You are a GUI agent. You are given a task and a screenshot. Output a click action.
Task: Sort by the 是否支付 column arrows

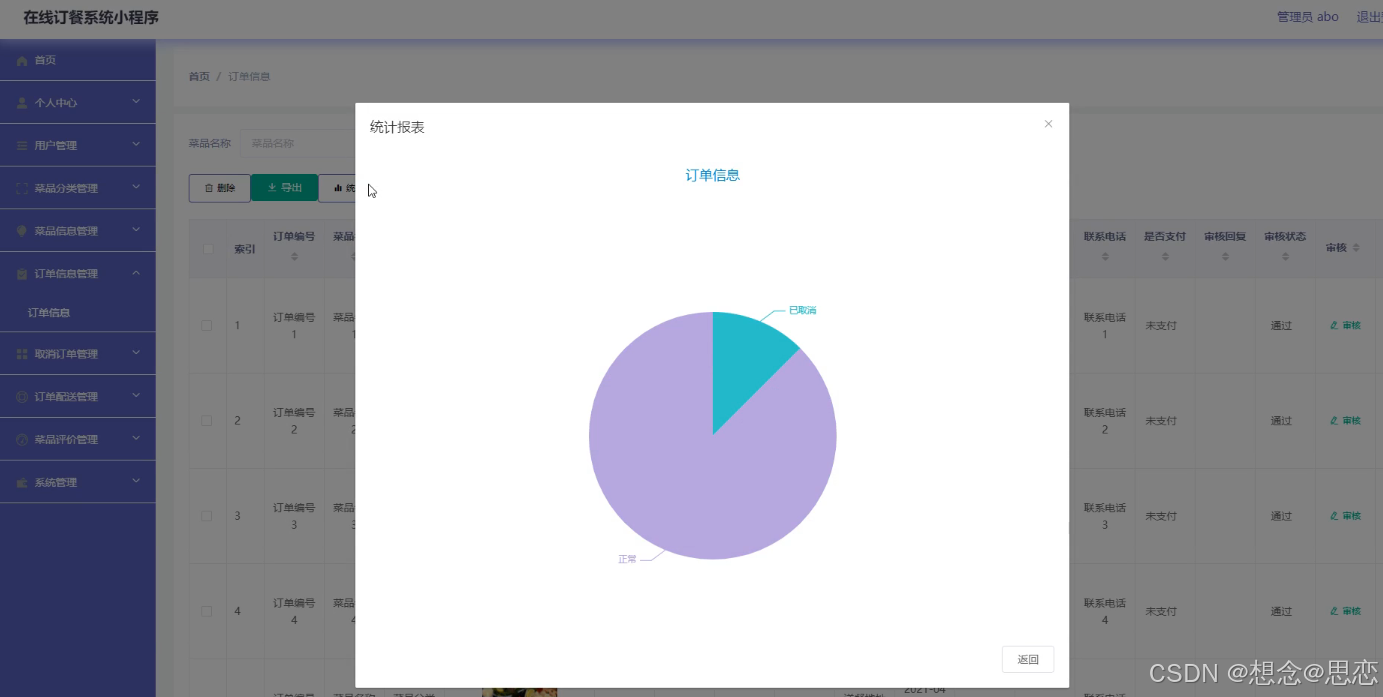[1165, 257]
